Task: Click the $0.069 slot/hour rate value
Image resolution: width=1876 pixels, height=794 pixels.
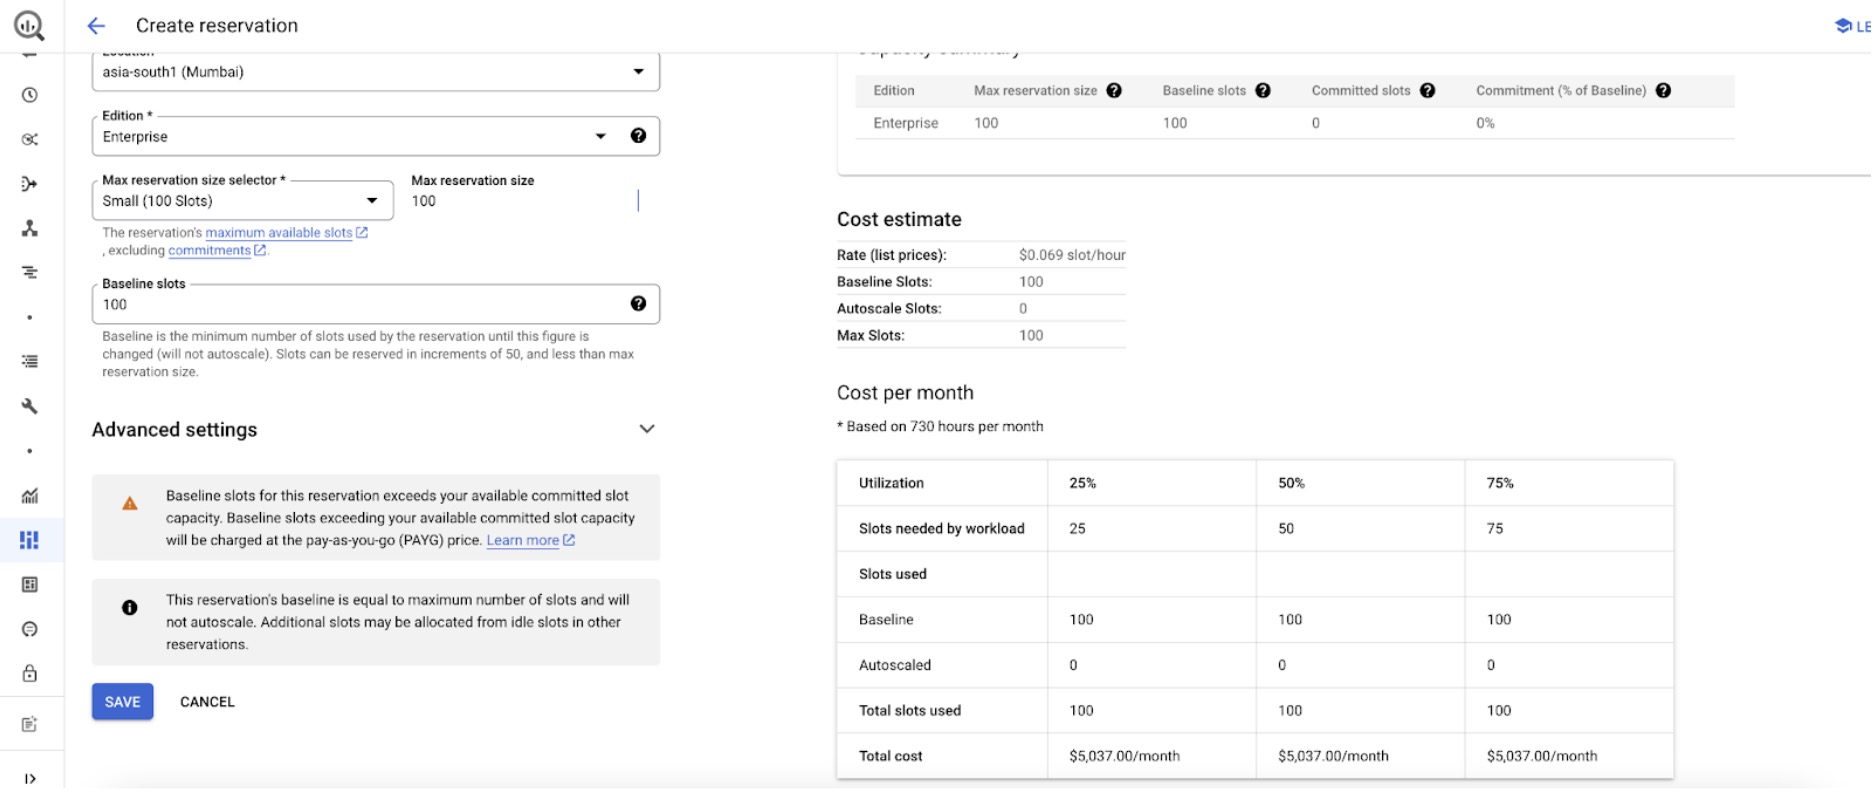Action: tap(1072, 255)
